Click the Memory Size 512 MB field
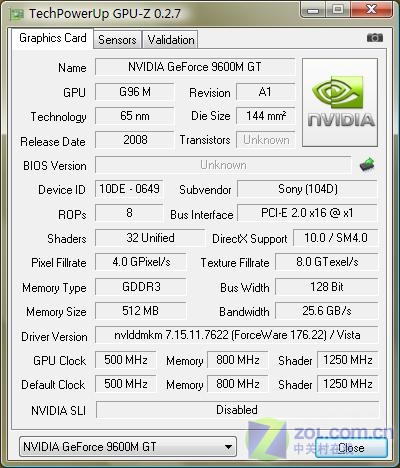400x468 pixels. pyautogui.click(x=140, y=311)
